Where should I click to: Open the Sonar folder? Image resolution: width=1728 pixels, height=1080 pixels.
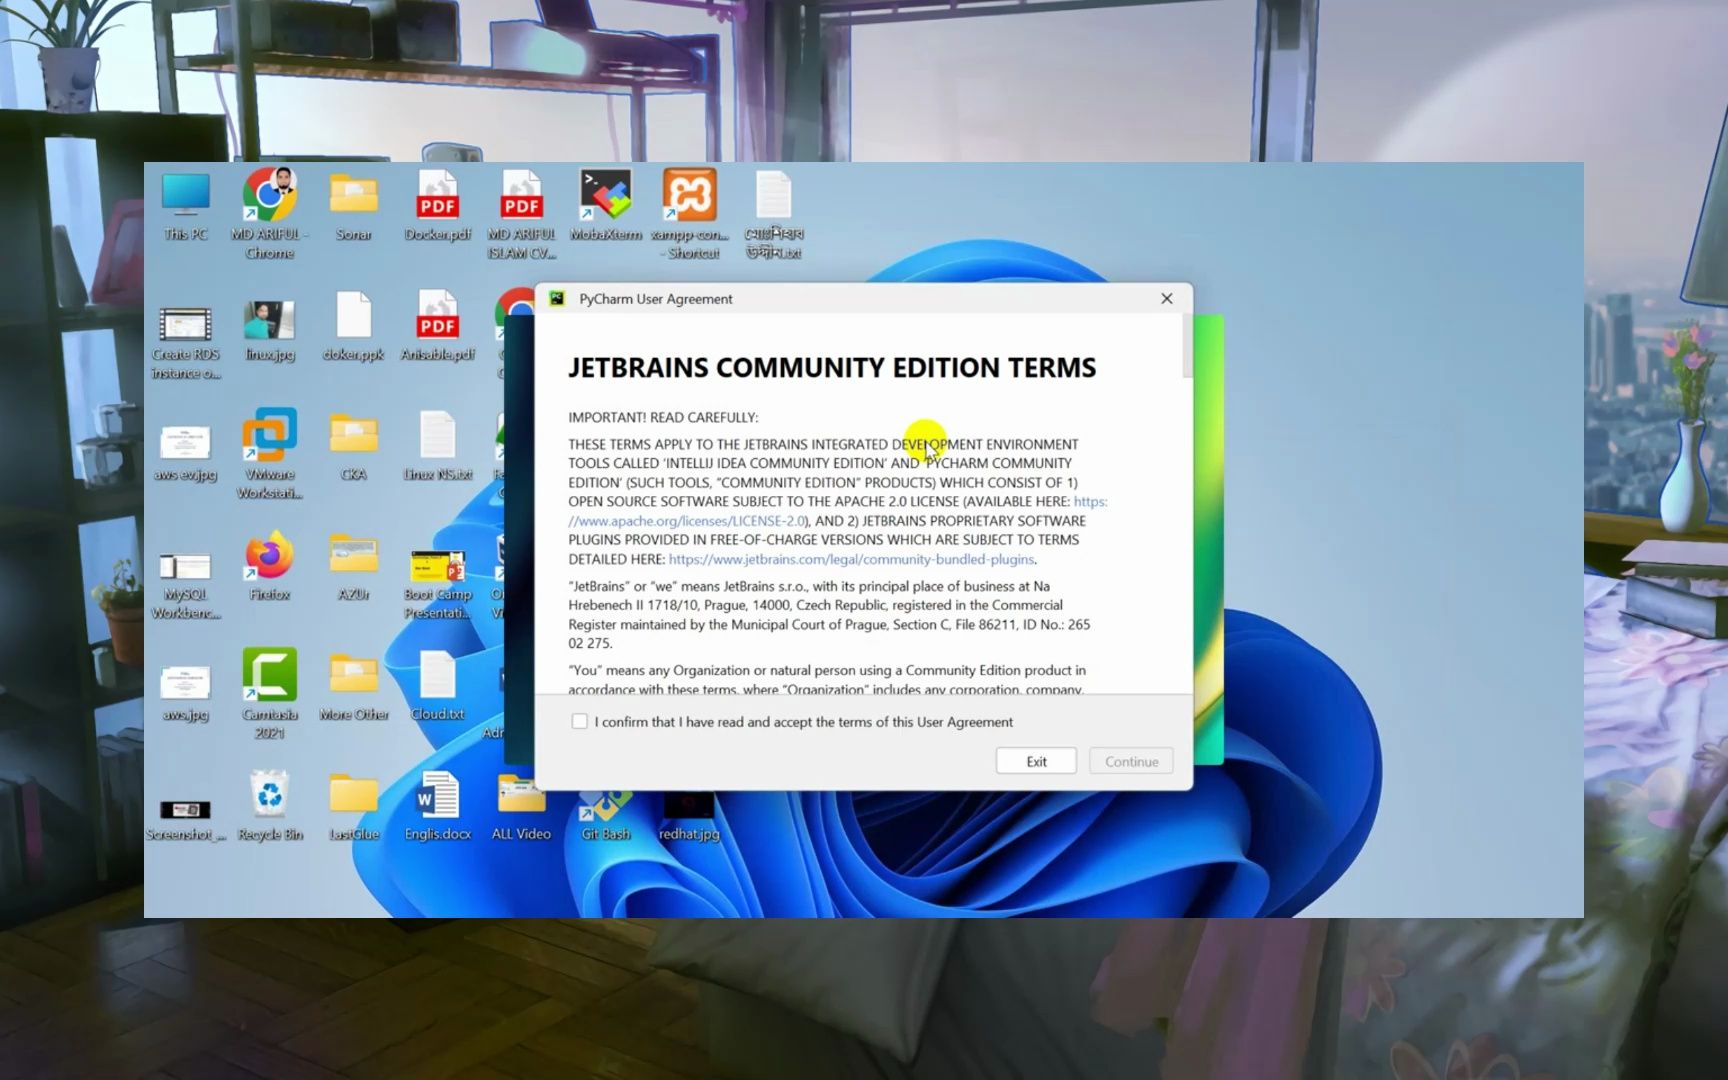coord(353,206)
